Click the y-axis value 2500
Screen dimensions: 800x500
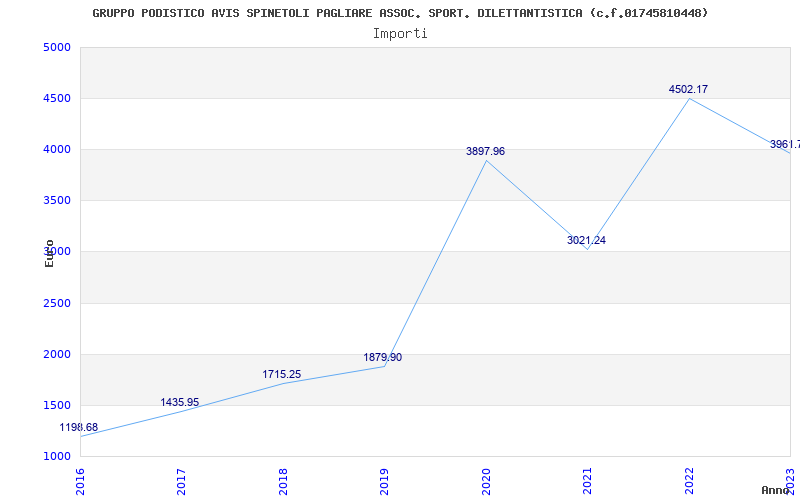pos(57,304)
